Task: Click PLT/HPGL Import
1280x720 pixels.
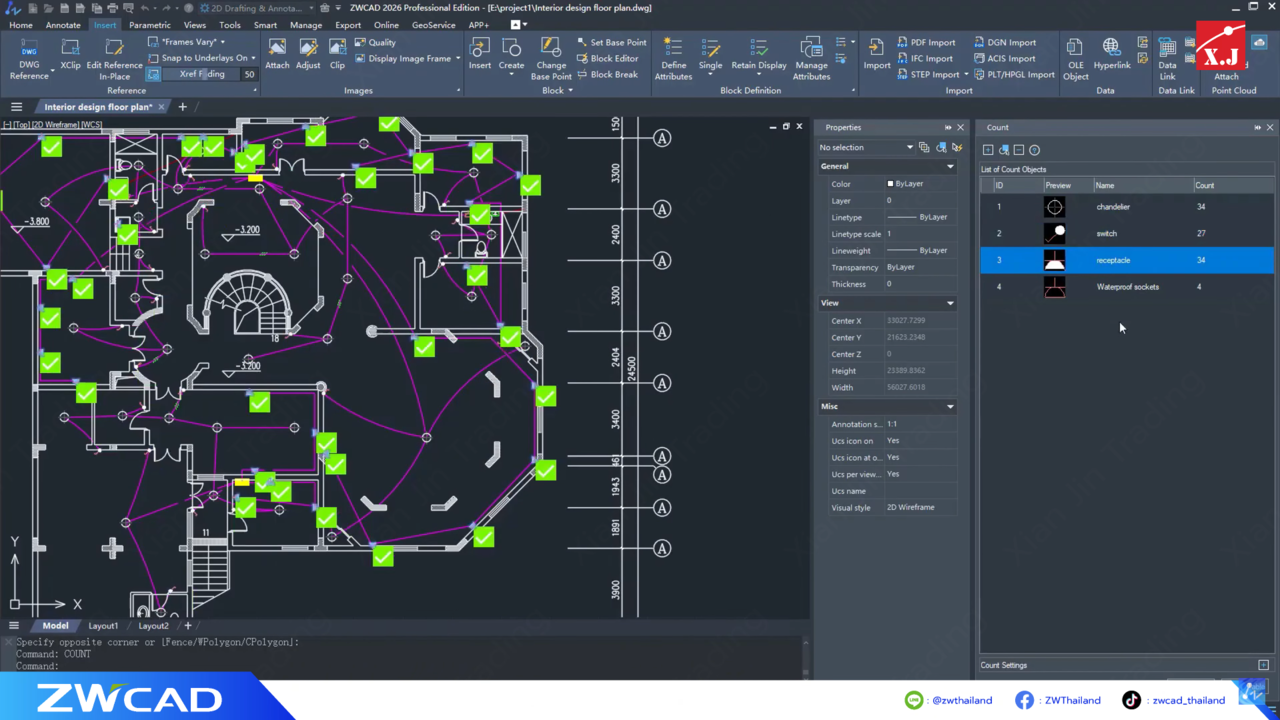Action: click(1013, 74)
